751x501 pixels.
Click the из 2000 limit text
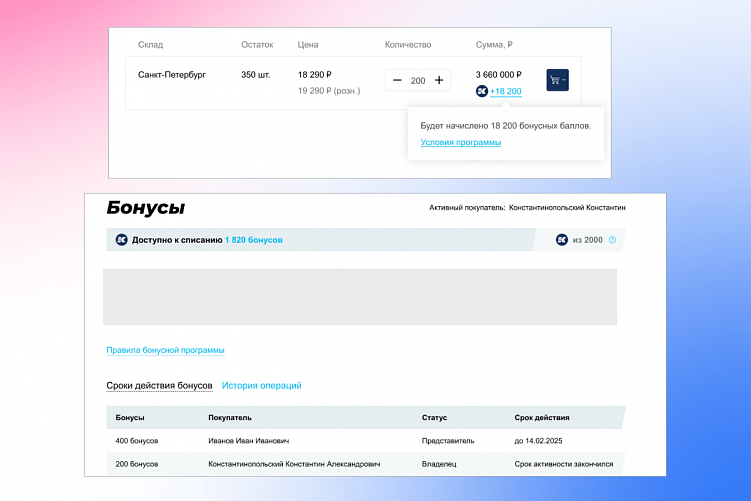(588, 240)
